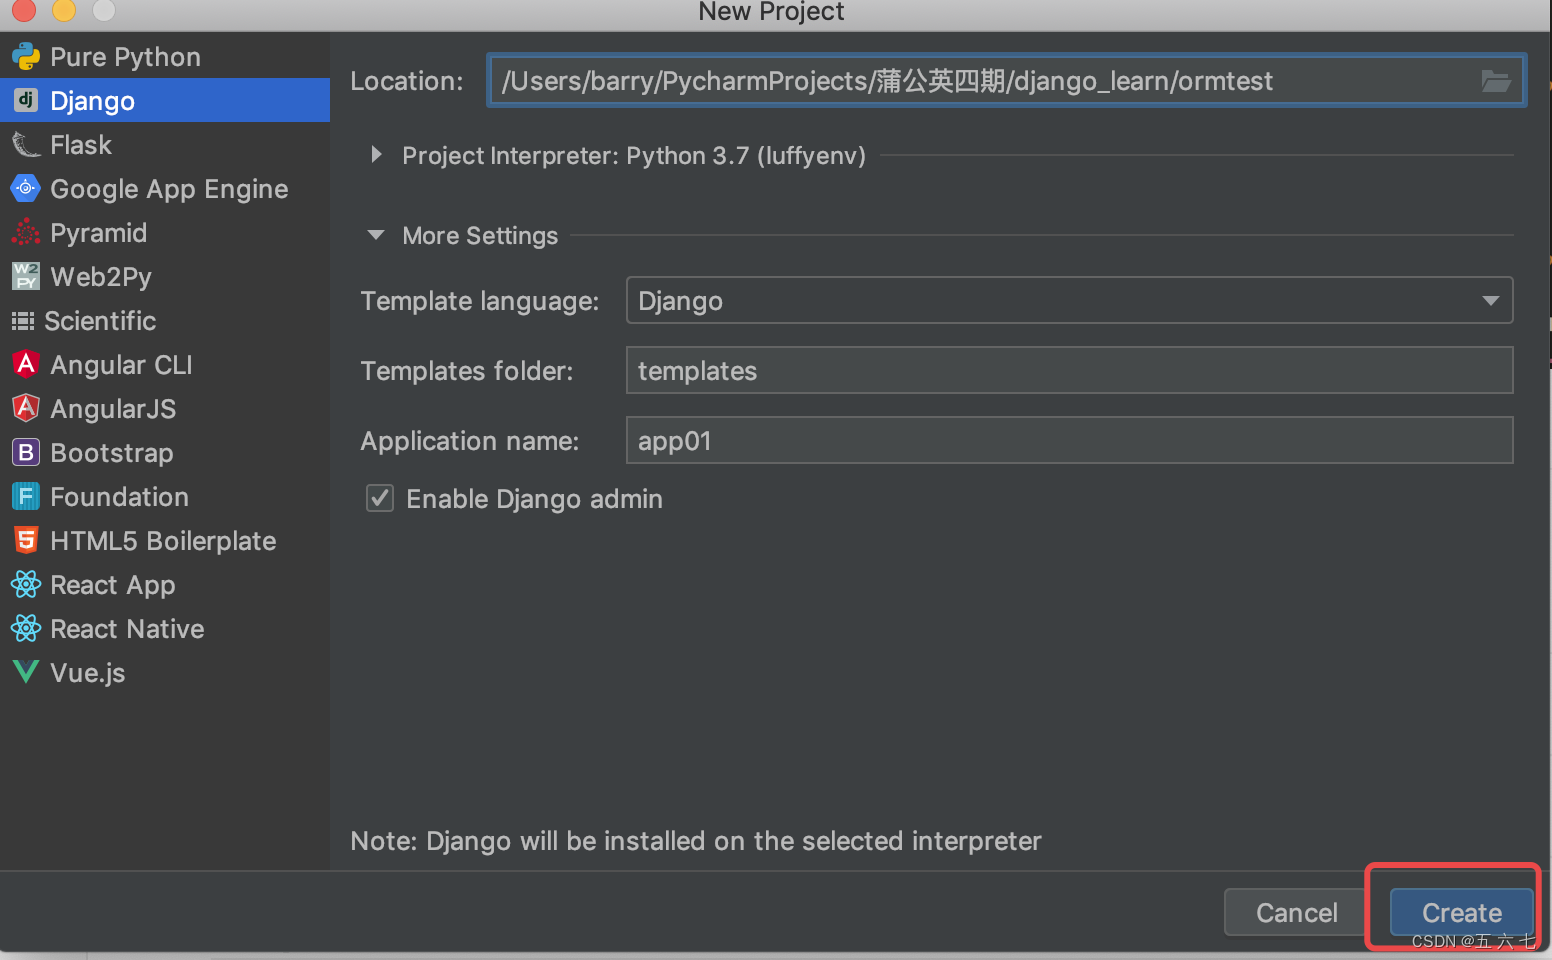
Task: Select React Native label in list
Action: pos(127,629)
